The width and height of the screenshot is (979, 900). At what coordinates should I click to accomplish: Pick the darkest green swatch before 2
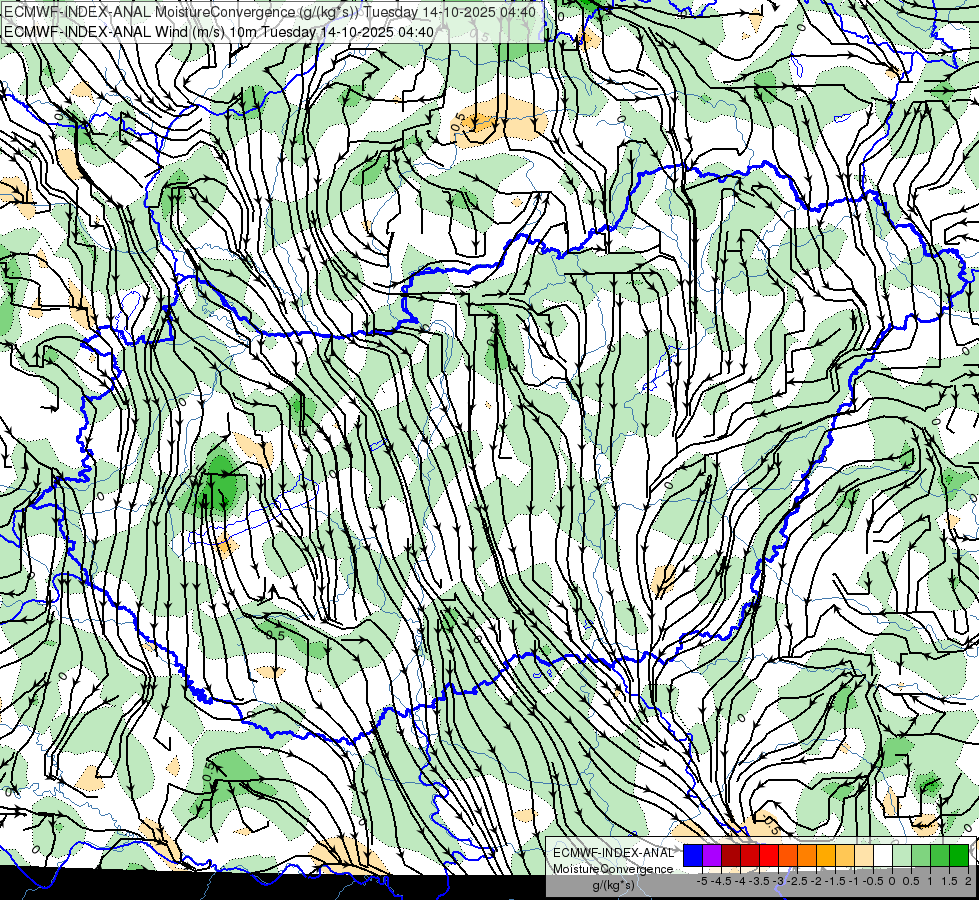click(959, 855)
